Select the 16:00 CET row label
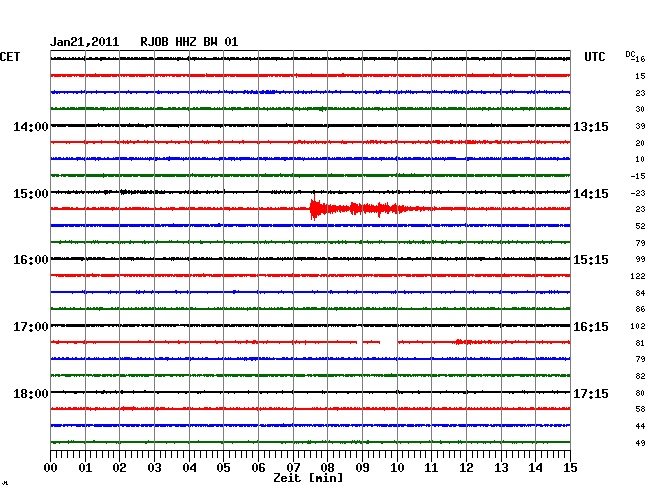This screenshot has width=650, height=494. point(31,260)
